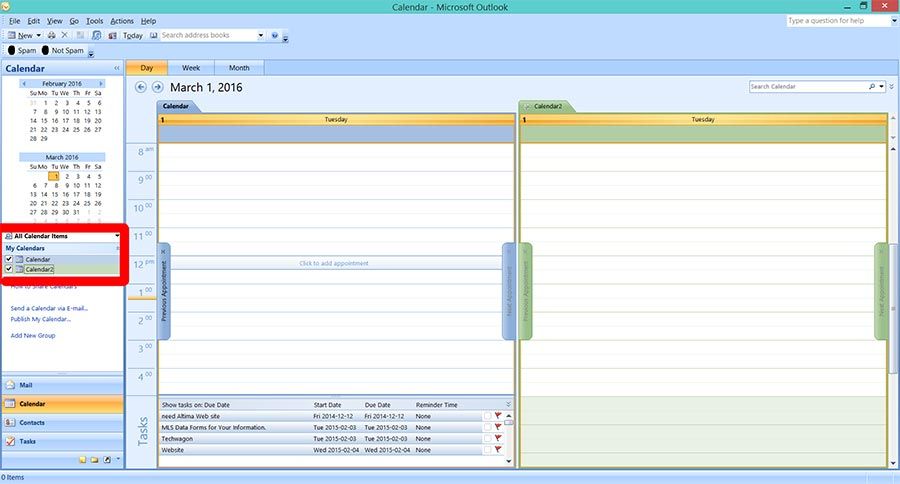Click the Shortcuts icon in navigation footer
This screenshot has width=900, height=484.
[107, 460]
